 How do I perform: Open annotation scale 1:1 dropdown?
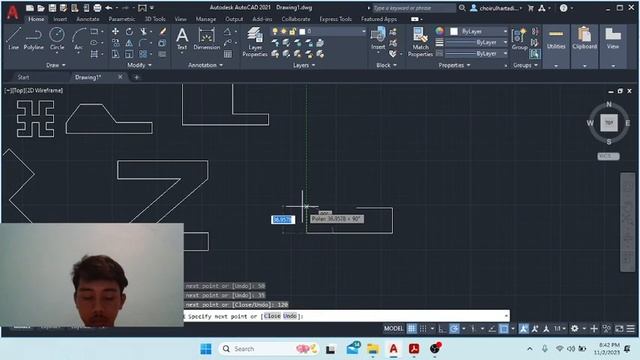tap(560, 329)
